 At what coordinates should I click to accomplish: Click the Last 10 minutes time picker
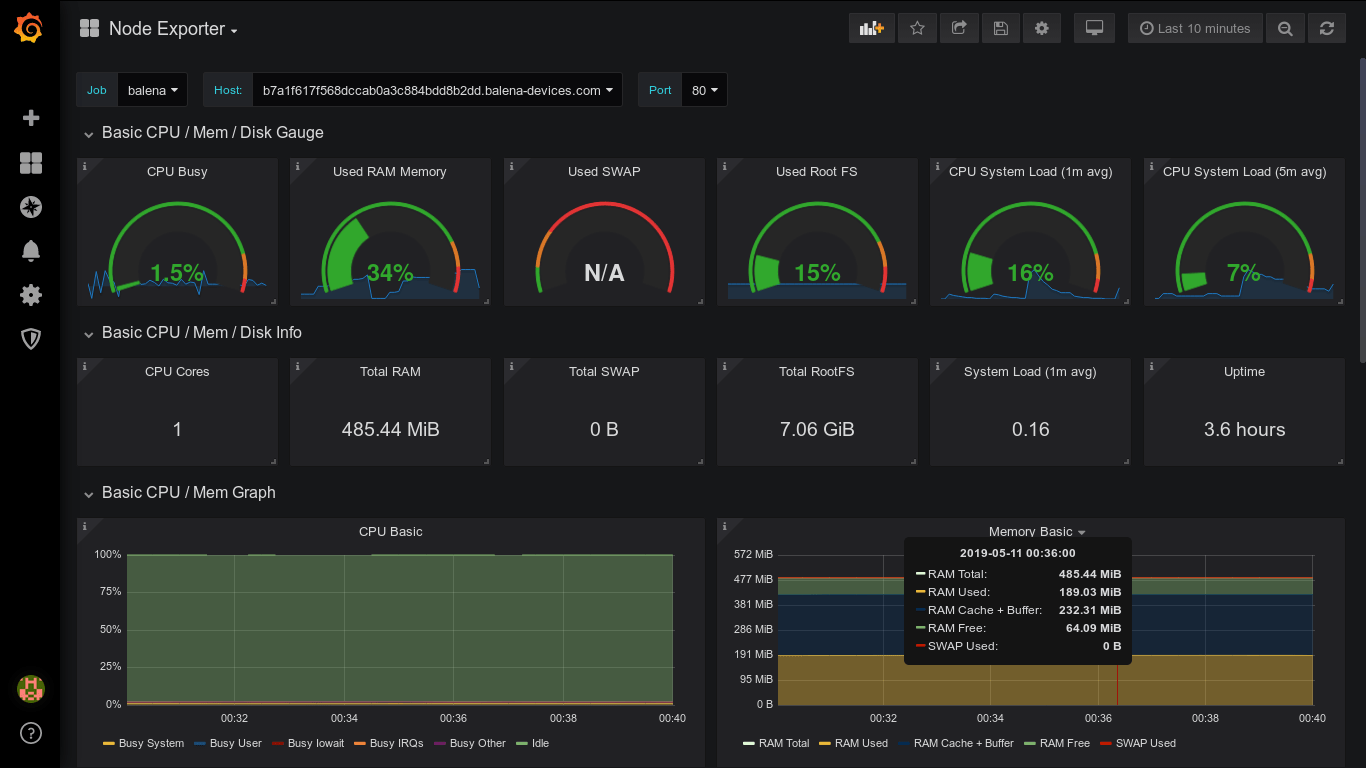pyautogui.click(x=1194, y=28)
